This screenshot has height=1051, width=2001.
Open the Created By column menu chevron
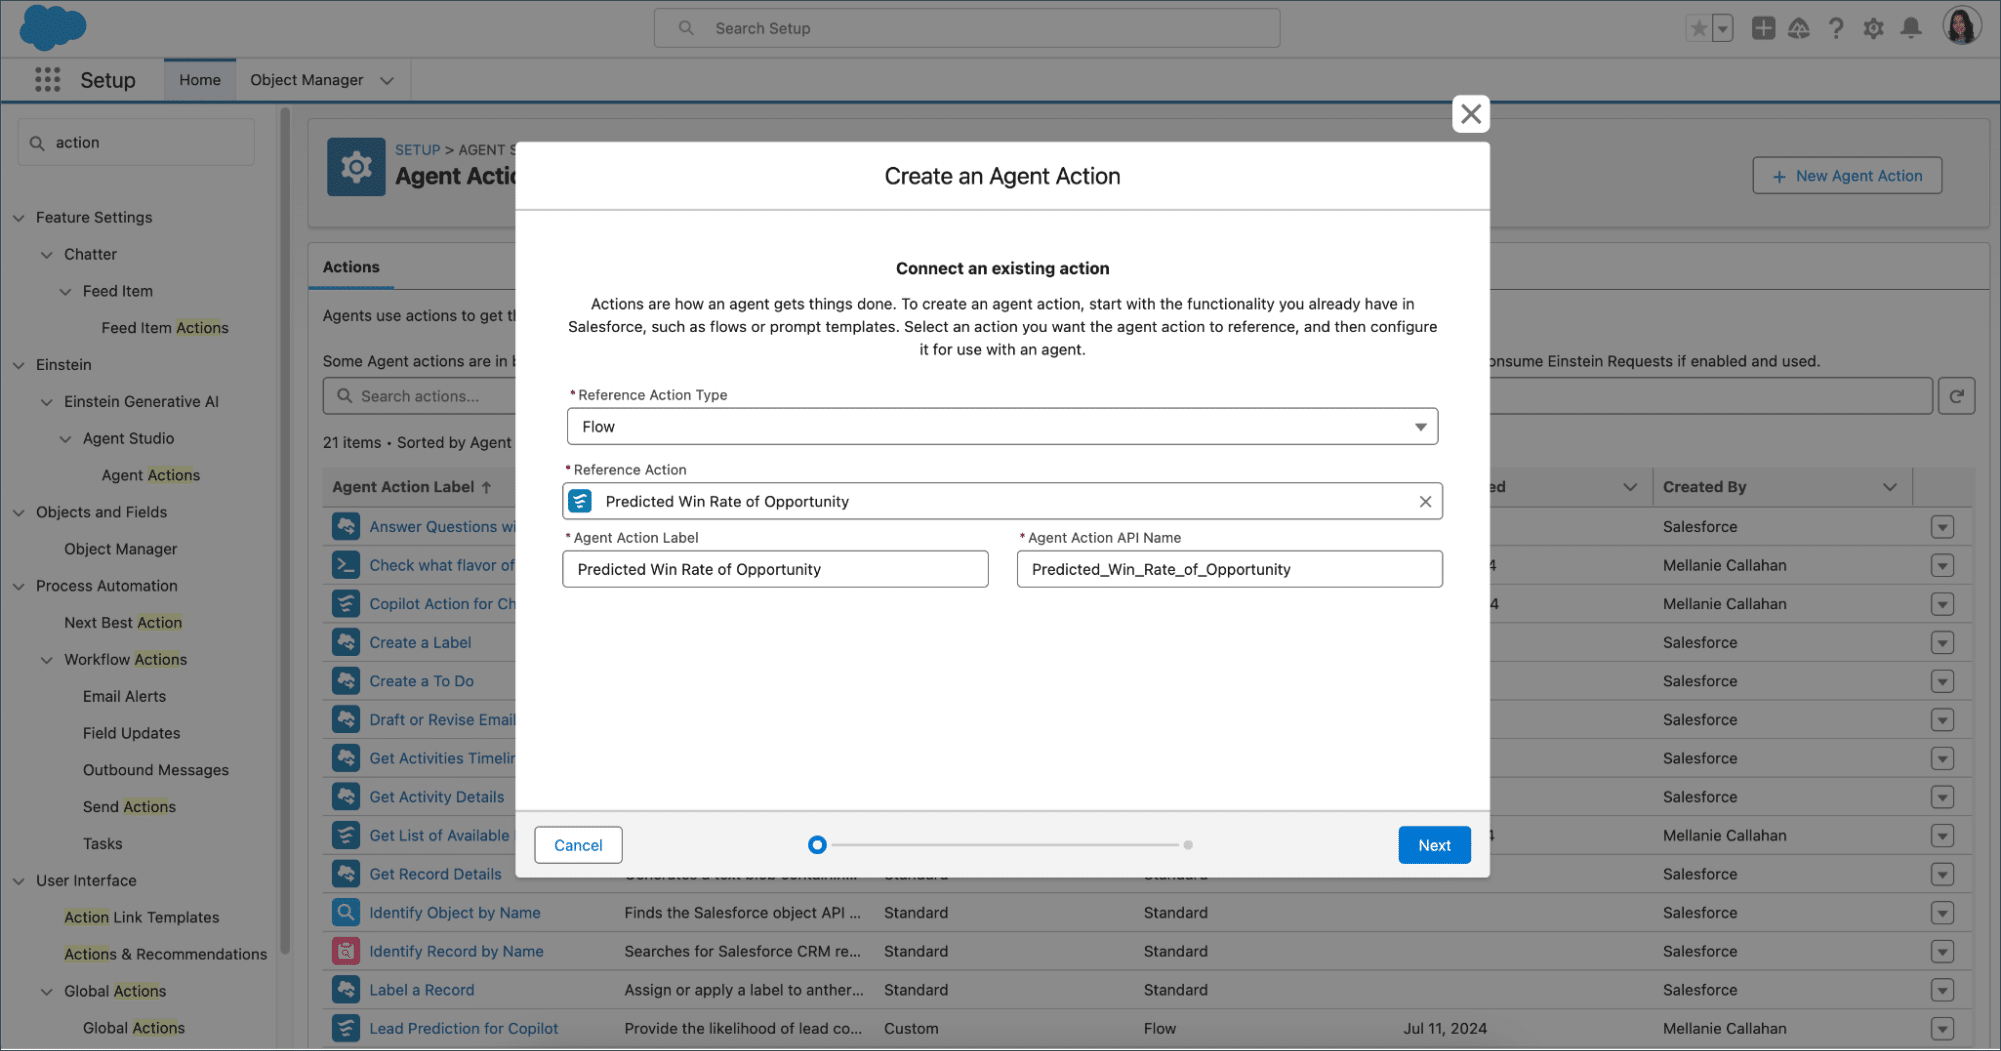[1890, 487]
